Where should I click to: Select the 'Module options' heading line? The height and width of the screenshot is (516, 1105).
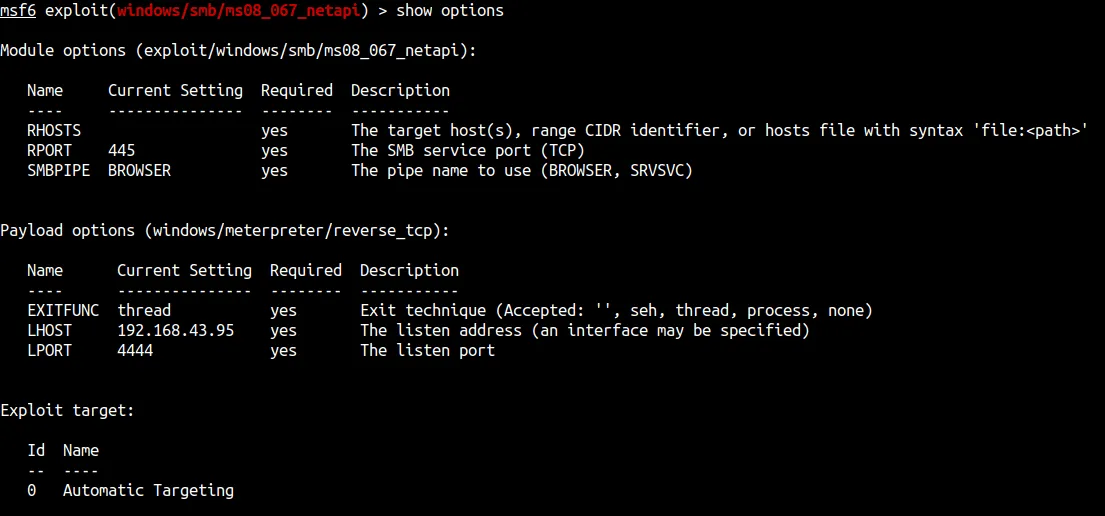point(238,50)
